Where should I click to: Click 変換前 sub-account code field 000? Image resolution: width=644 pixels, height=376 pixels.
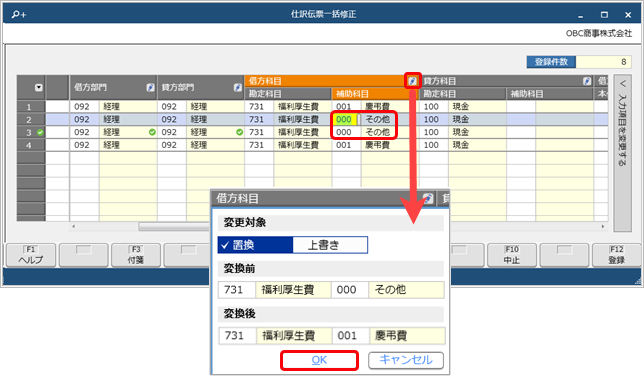(x=350, y=290)
